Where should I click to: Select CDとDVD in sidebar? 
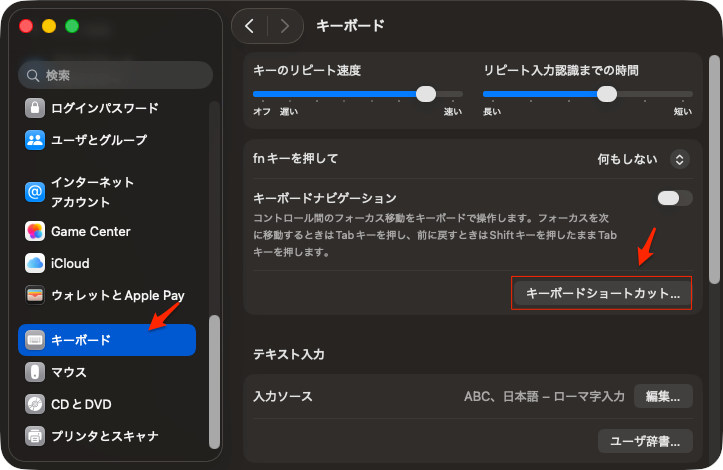tap(107, 404)
